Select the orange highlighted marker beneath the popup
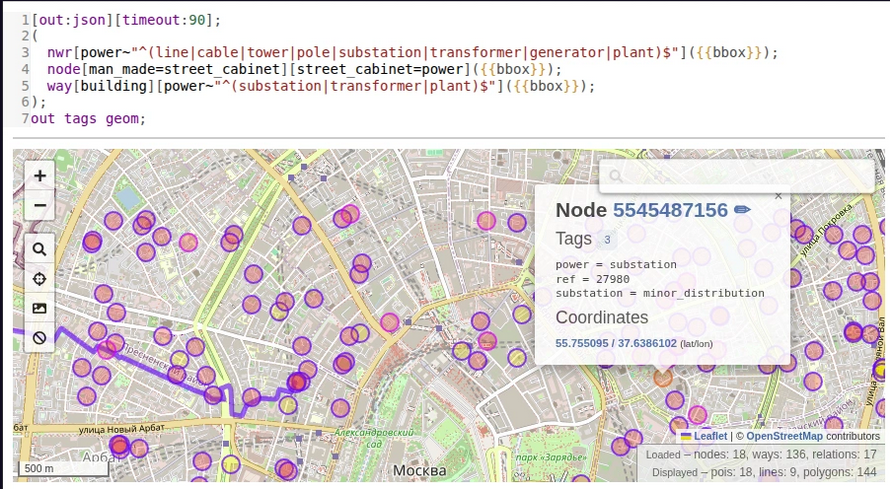 (663, 378)
